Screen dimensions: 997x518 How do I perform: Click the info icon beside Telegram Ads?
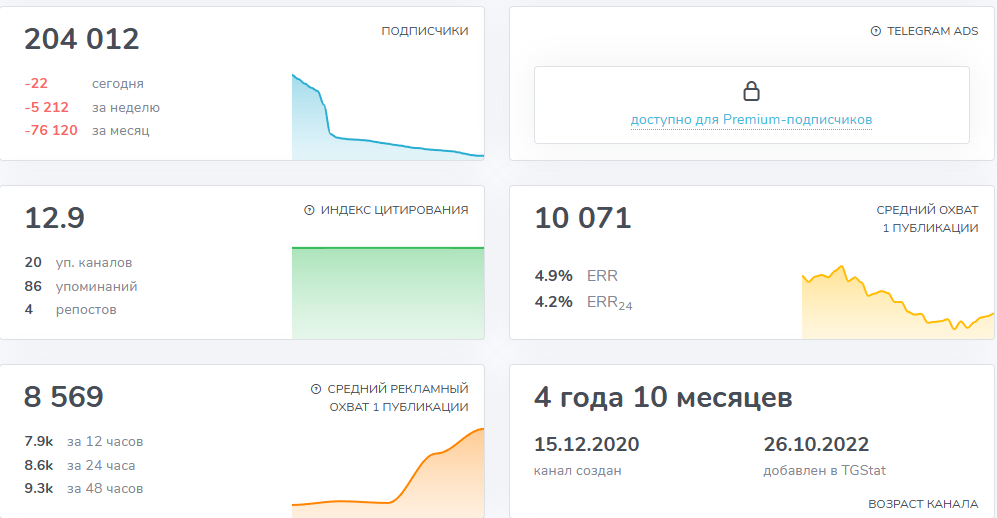pos(876,32)
